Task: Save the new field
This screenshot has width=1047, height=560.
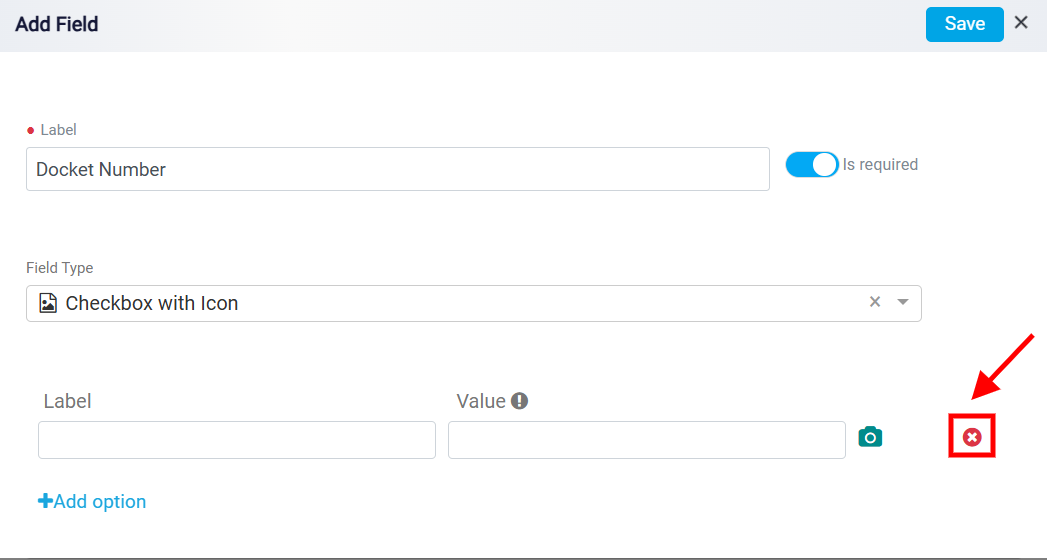Action: 964,24
